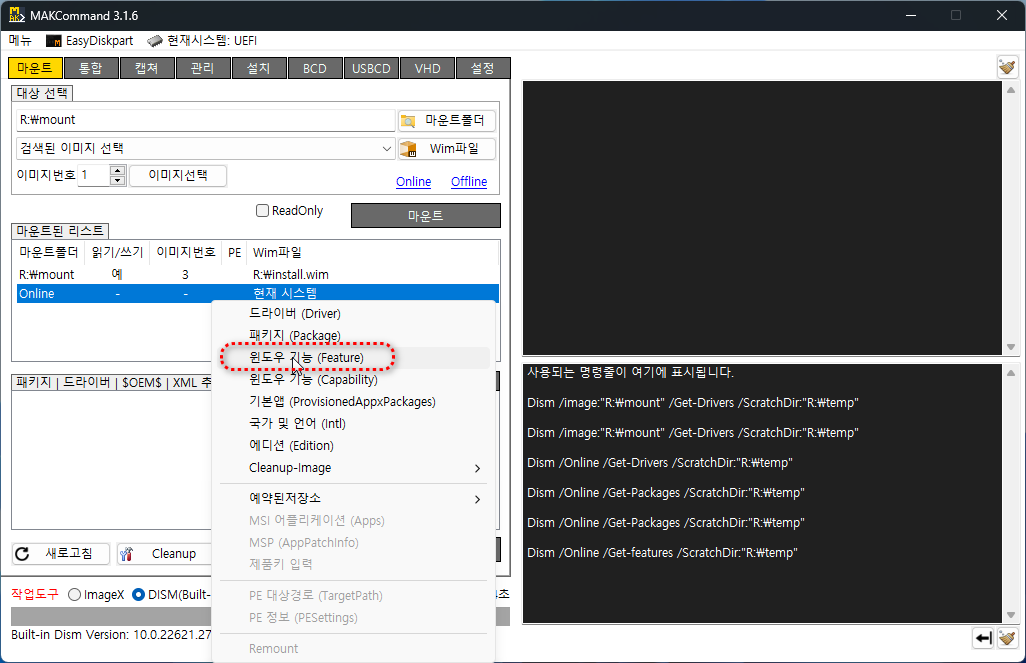
Task: Choose 기본앱 (ProvisionedAppxPackages) menu entry
Action: click(355, 402)
